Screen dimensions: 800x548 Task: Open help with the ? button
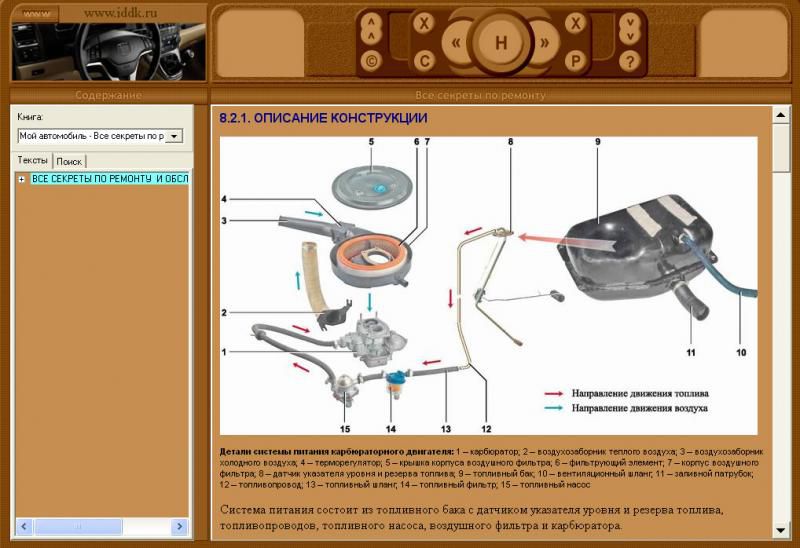point(629,61)
